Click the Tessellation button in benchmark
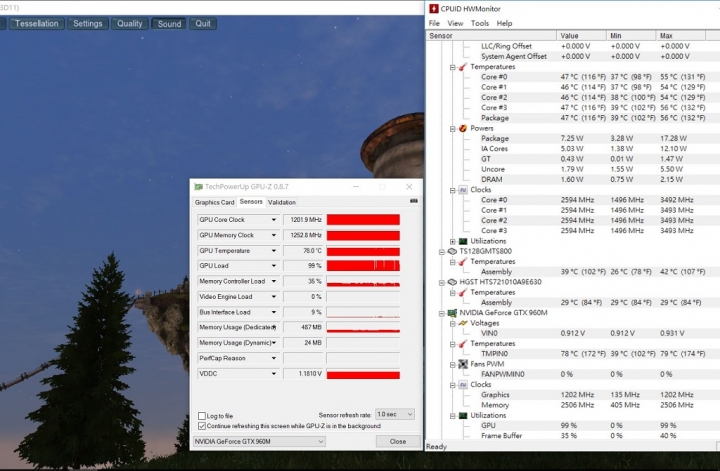This screenshot has height=471, width=720. coord(37,24)
